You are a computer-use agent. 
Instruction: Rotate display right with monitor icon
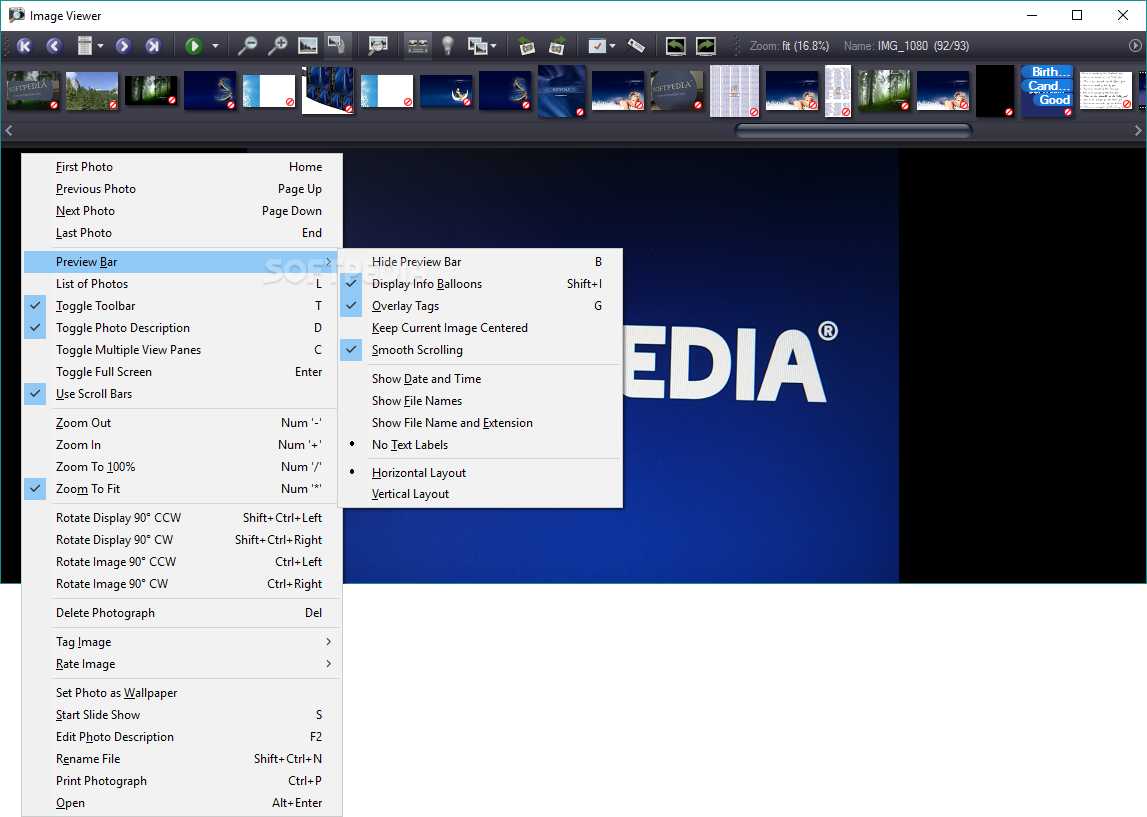point(706,46)
